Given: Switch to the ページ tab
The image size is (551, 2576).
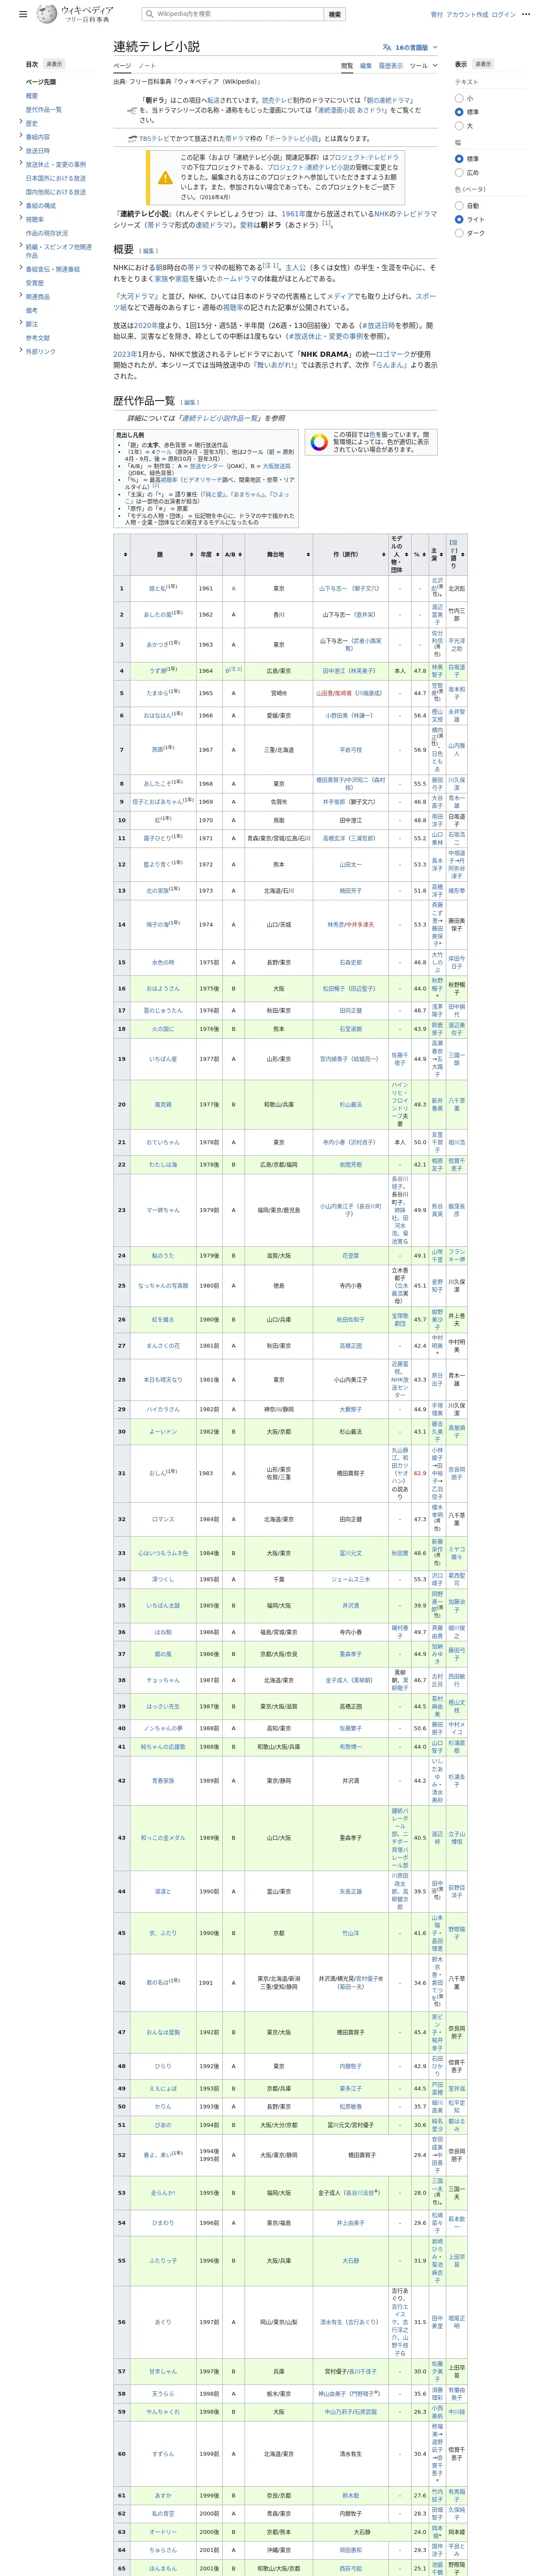Looking at the screenshot, I should coord(122,66).
